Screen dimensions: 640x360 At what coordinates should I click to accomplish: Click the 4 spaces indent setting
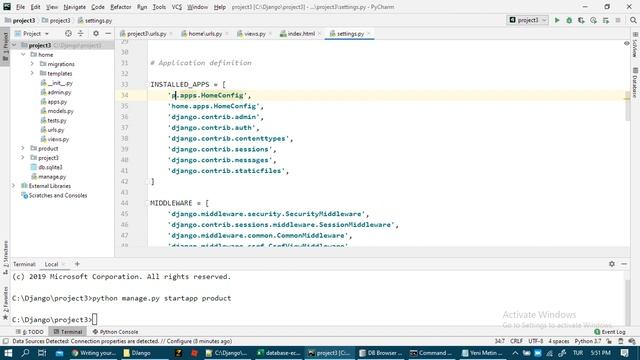pos(559,341)
